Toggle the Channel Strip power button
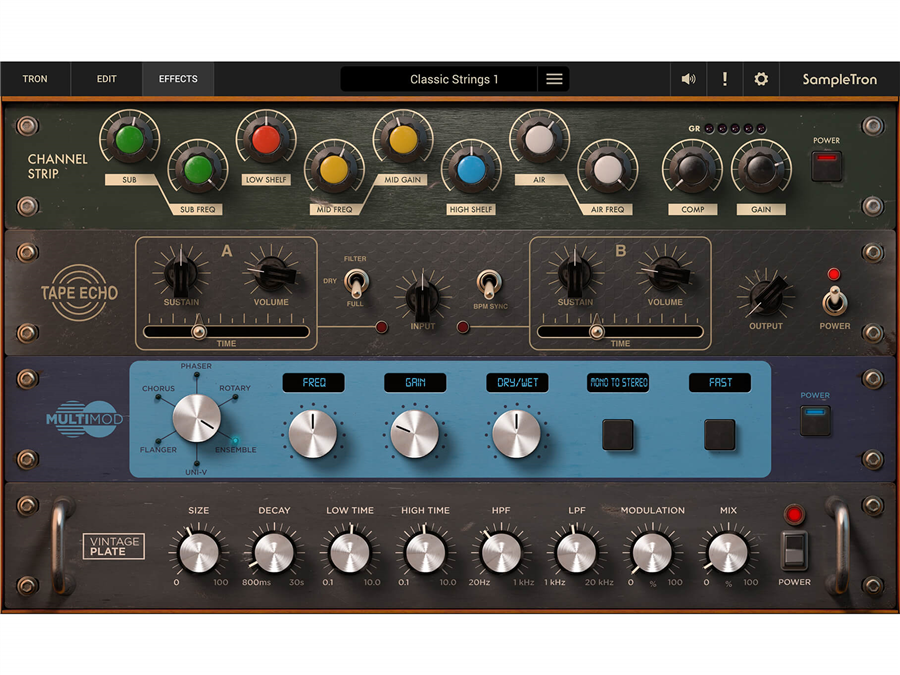 pos(826,165)
